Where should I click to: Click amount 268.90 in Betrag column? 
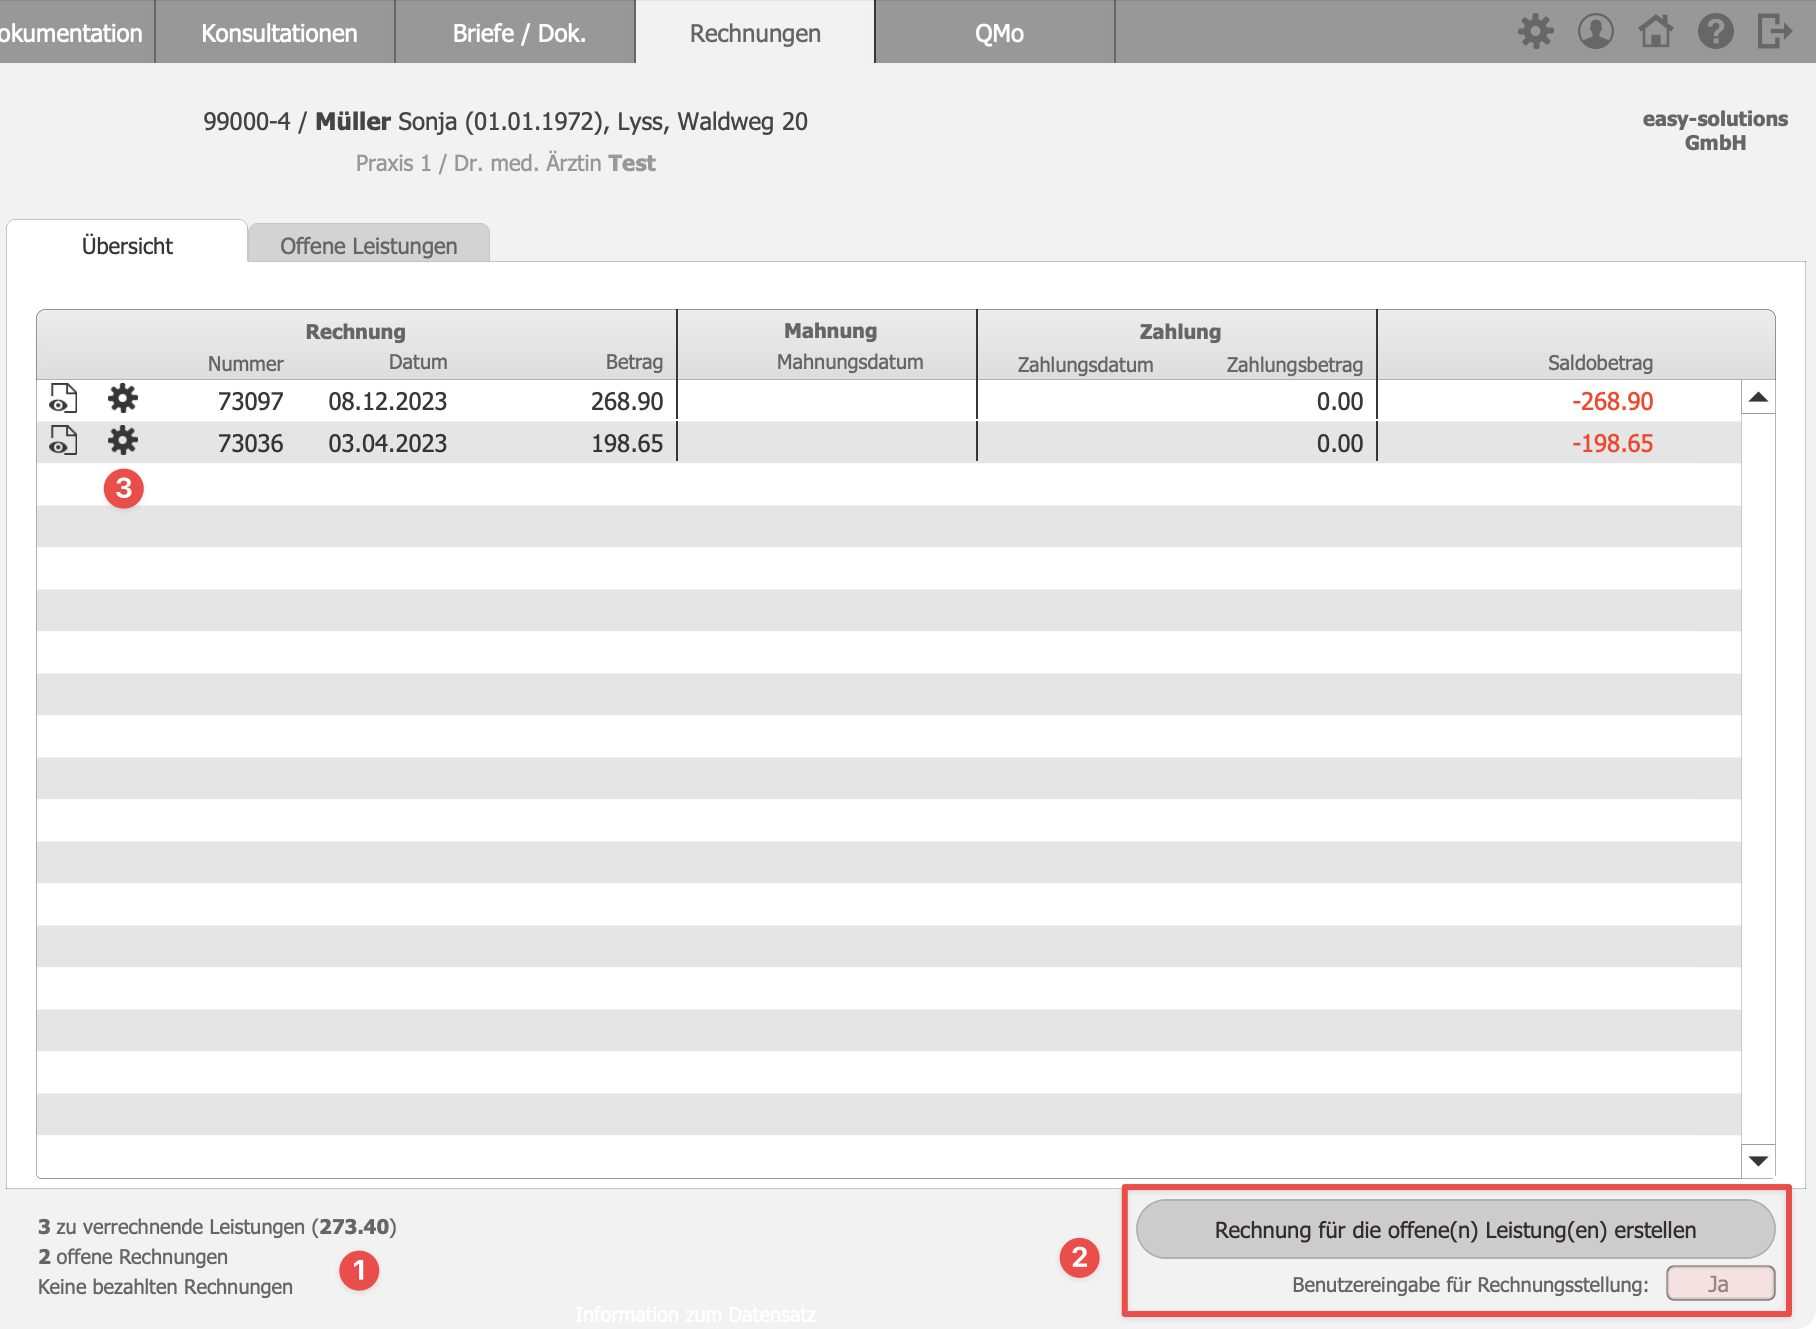[x=626, y=401]
